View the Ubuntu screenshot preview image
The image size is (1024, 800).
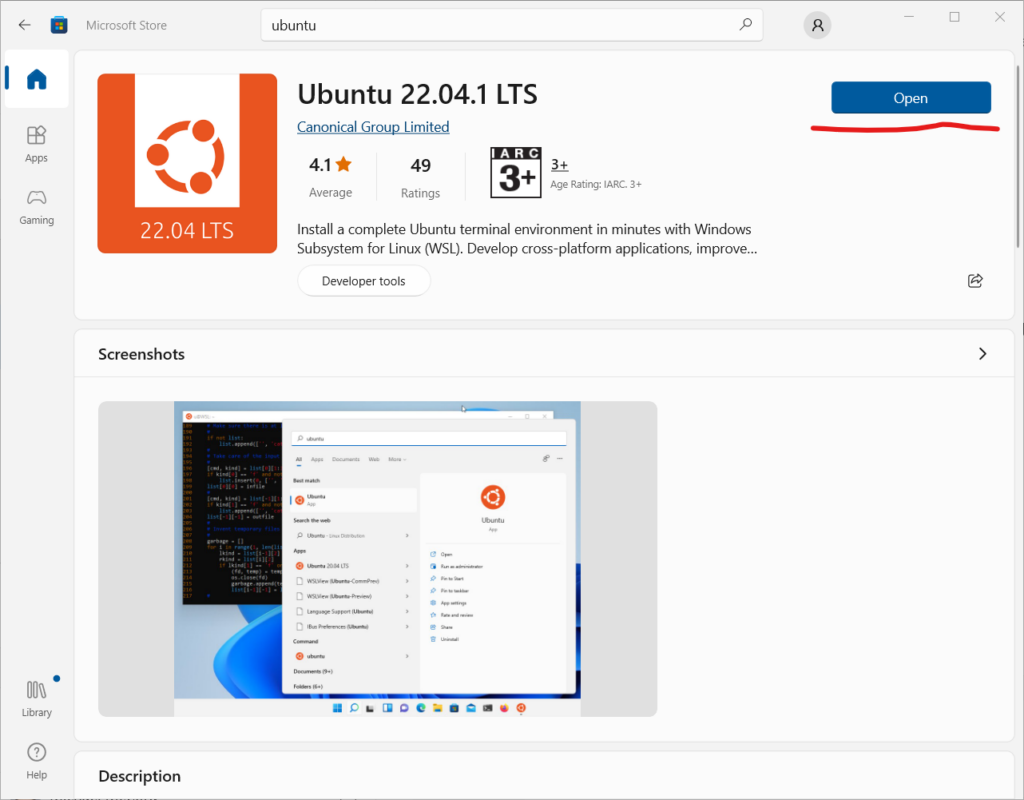point(377,559)
